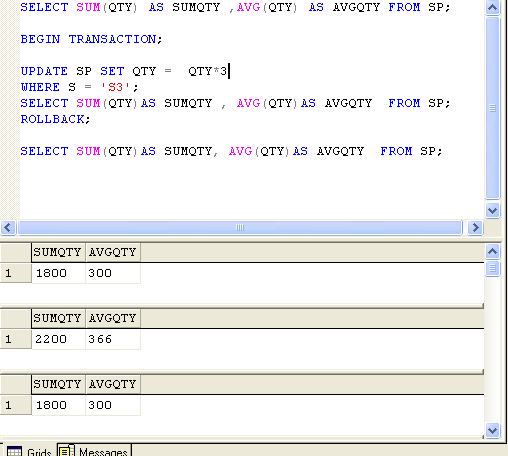Select AVGQTY header in third result grid
This screenshot has height=456, width=508.
[x=113, y=384]
